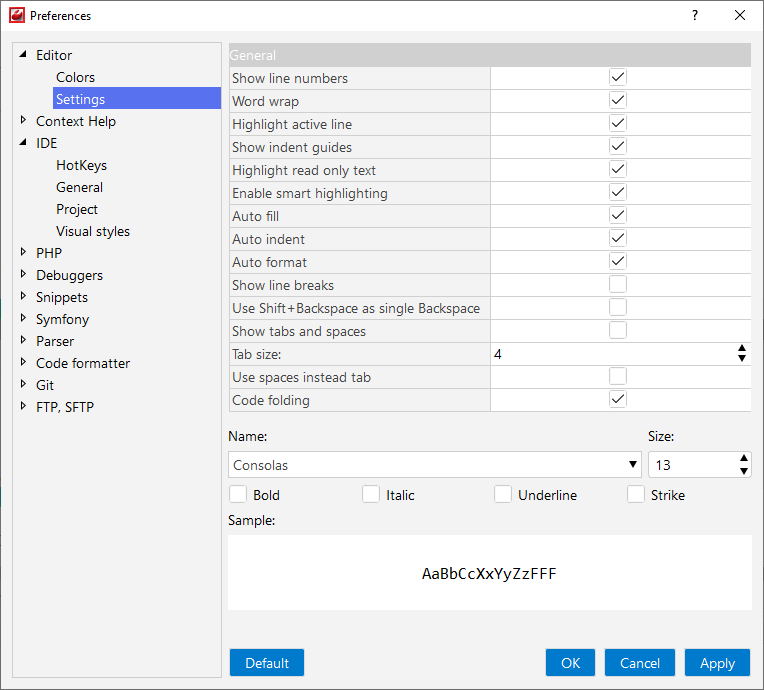Click the OK button
Screen dimensions: 764x690
(x=571, y=663)
